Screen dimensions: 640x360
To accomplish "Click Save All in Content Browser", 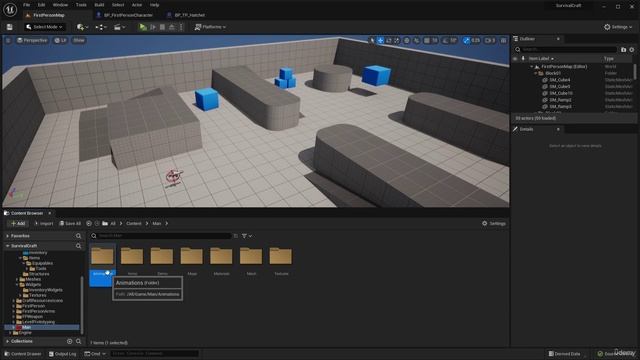I will coord(70,224).
